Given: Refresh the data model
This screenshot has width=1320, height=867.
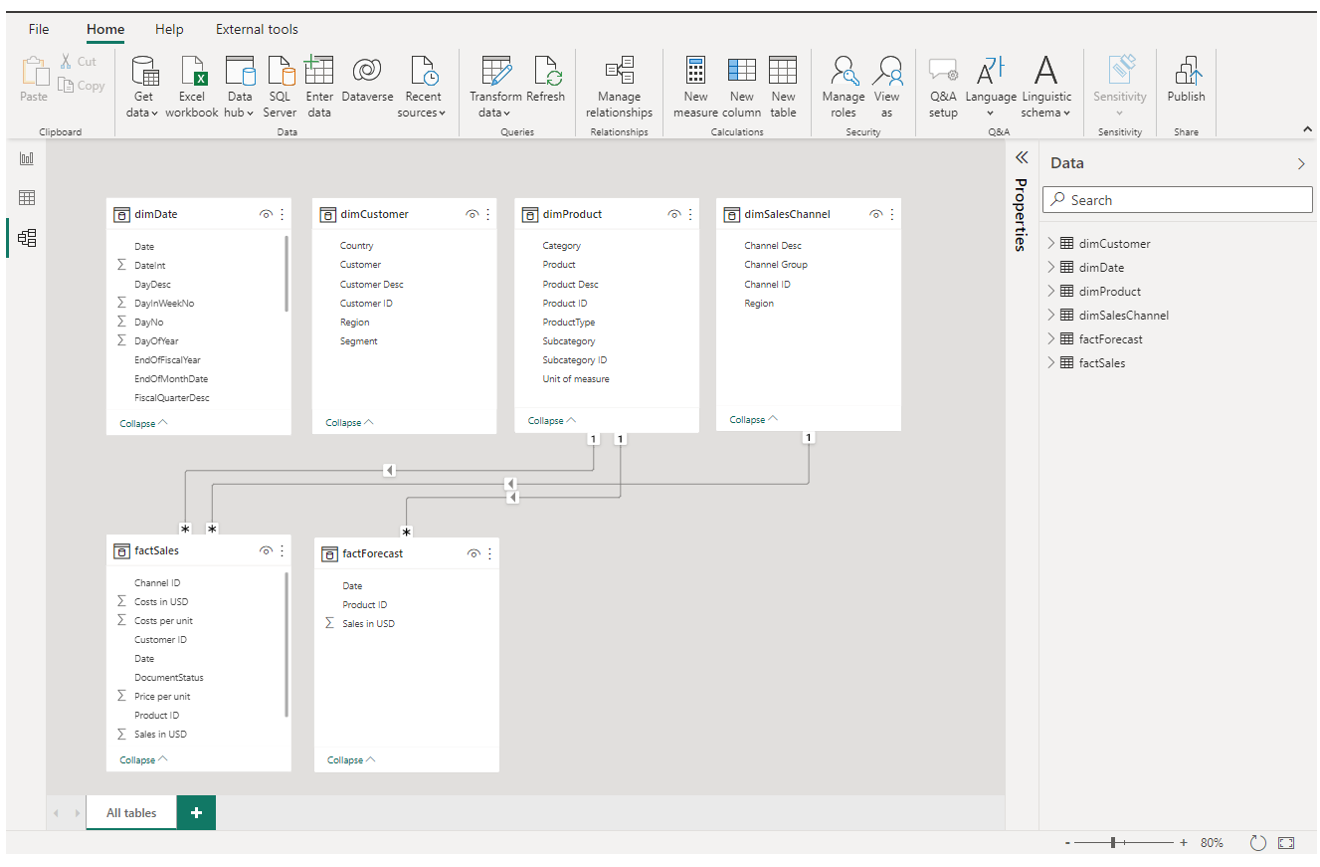Looking at the screenshot, I should point(546,80).
